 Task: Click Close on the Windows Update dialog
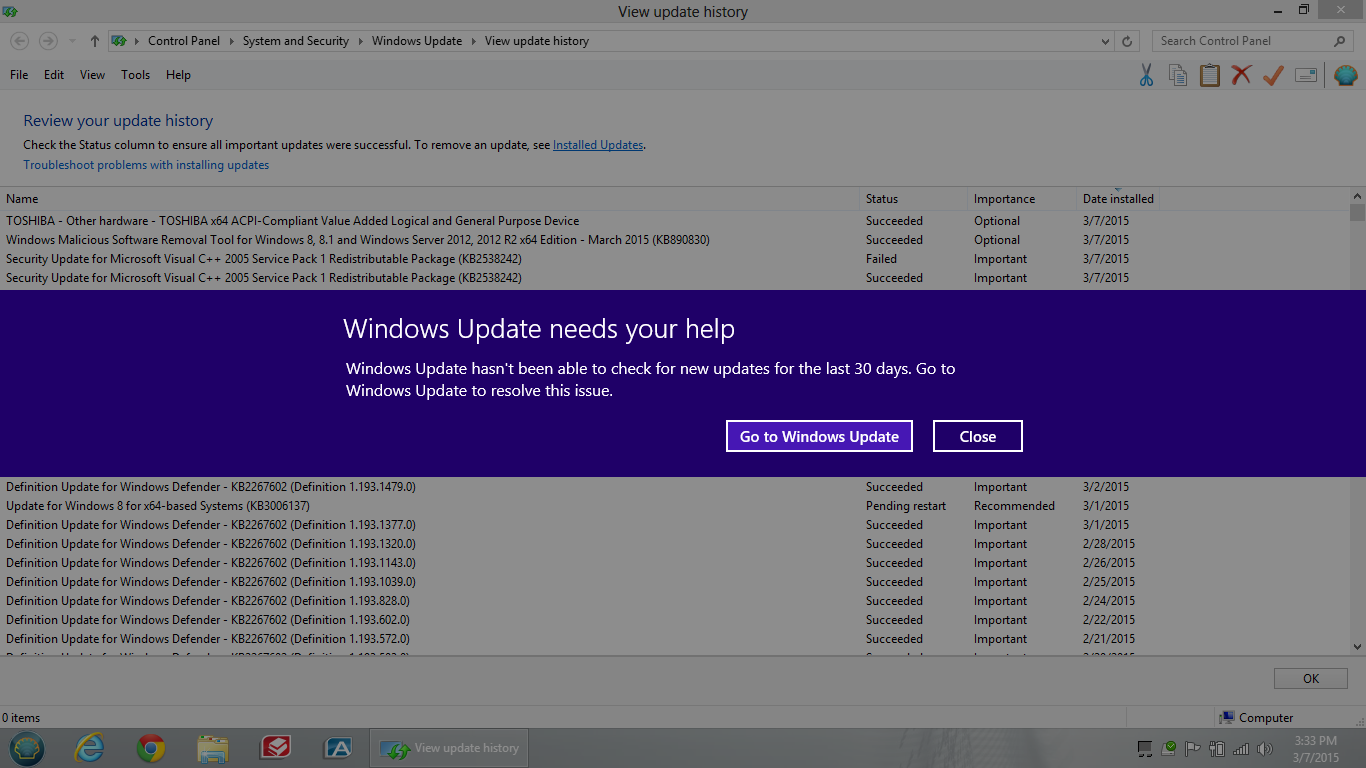[x=977, y=435]
